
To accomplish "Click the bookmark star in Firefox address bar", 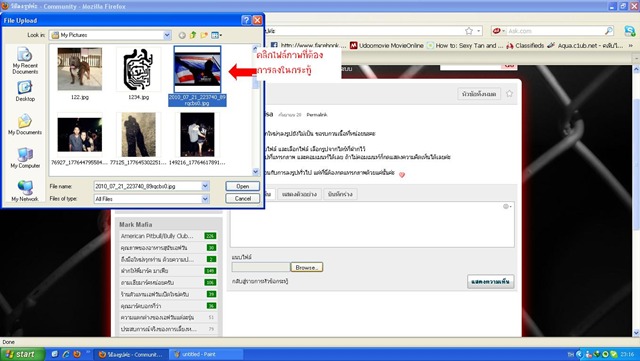I will pyautogui.click(x=469, y=31).
